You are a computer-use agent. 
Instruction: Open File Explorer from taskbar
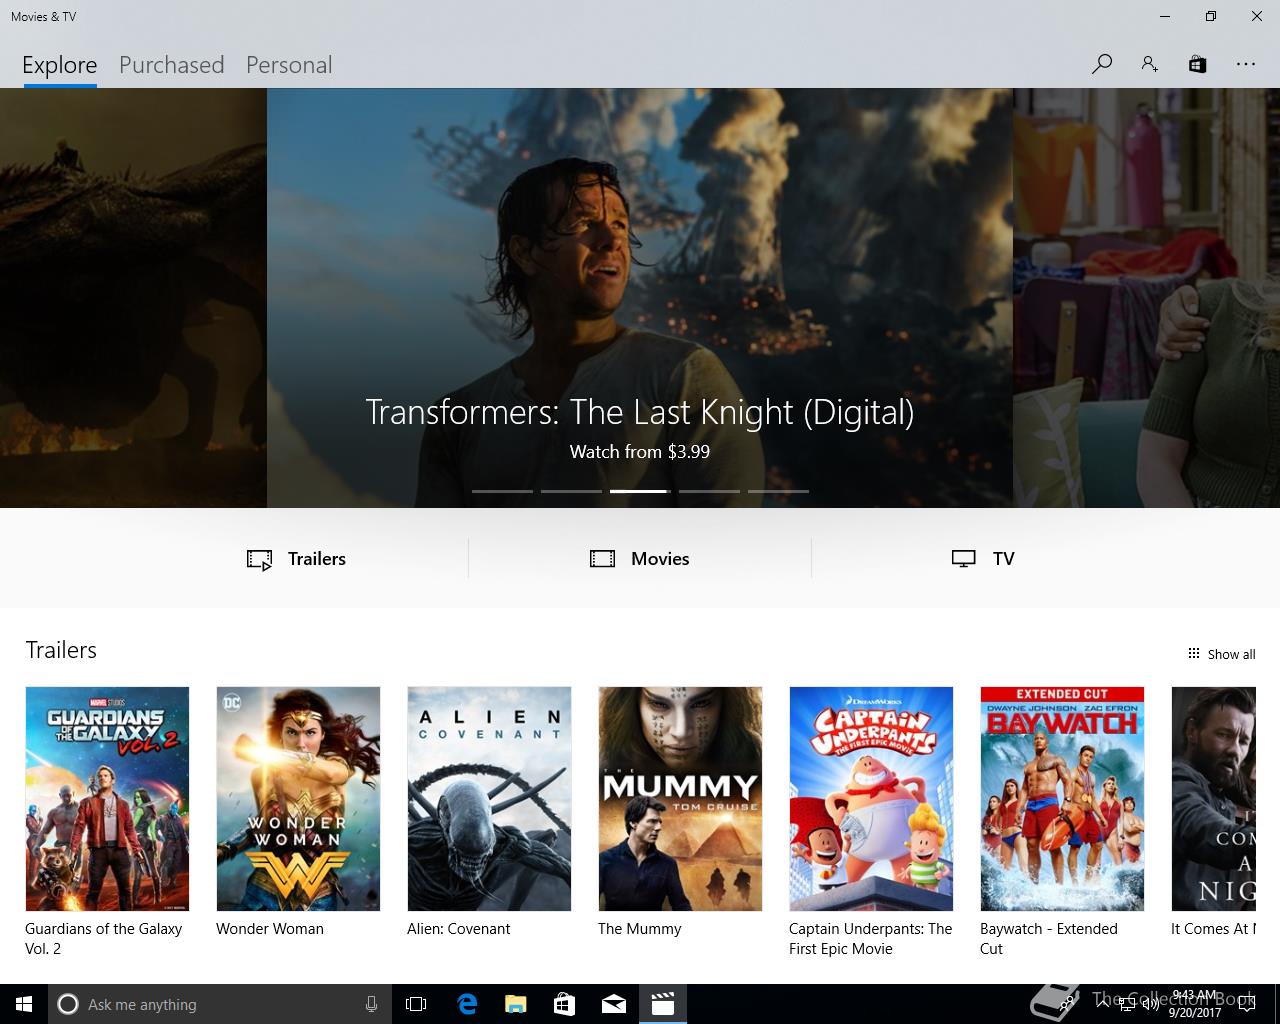pyautogui.click(x=516, y=1004)
